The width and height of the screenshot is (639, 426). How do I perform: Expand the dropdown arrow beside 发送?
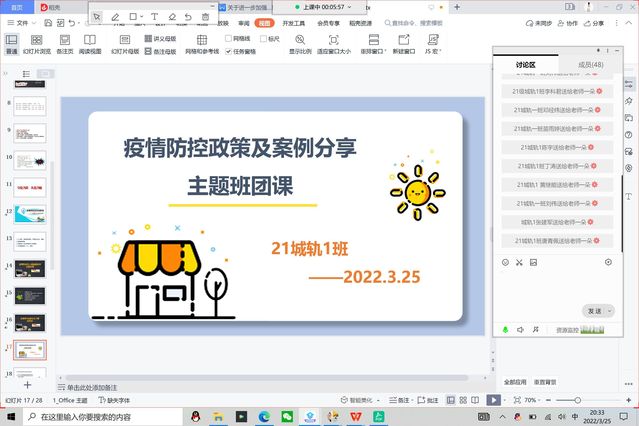click(610, 311)
